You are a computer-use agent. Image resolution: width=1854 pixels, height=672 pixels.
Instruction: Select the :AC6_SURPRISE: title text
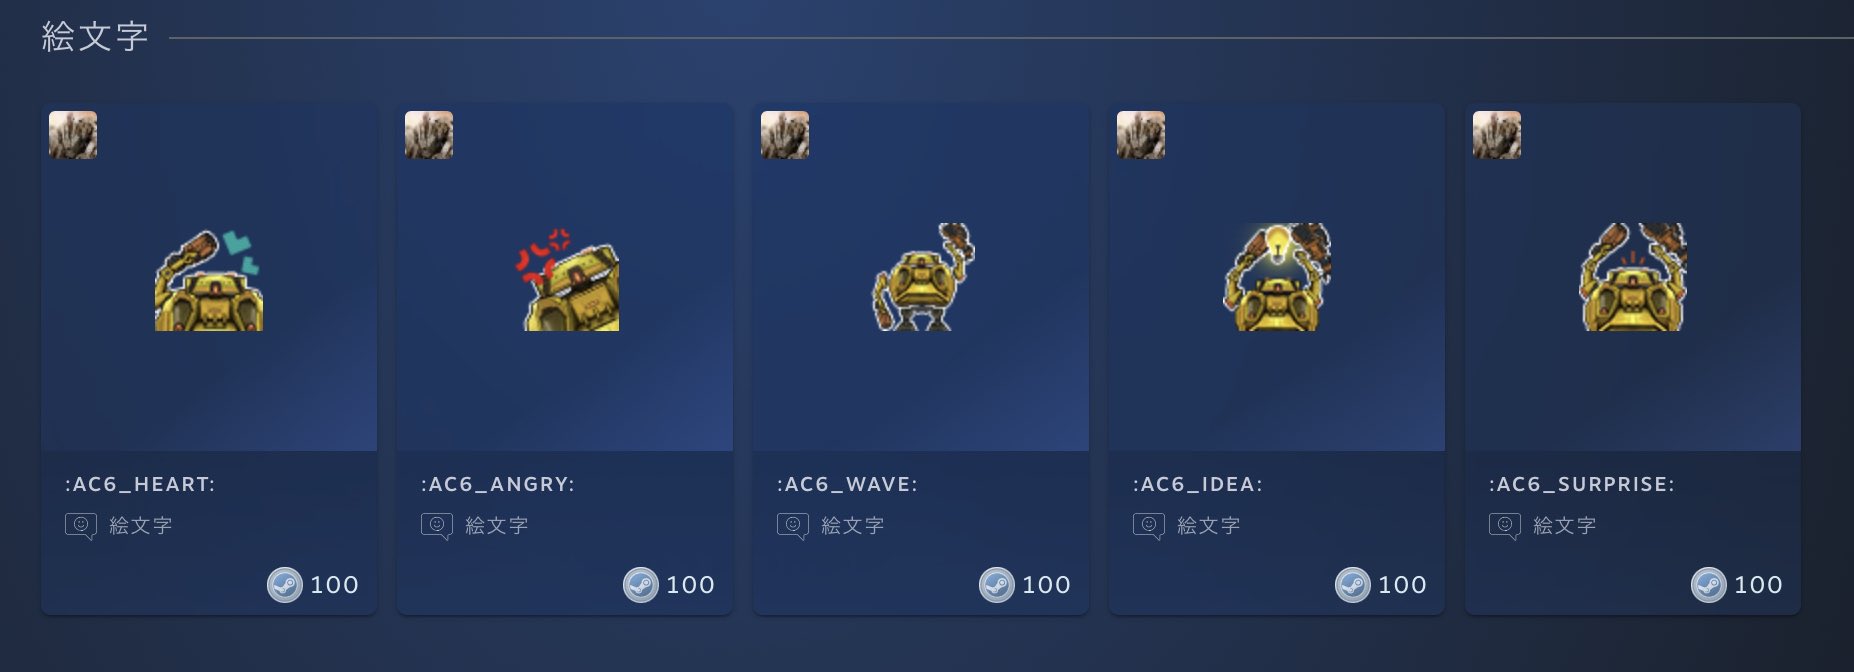[x=1582, y=484]
